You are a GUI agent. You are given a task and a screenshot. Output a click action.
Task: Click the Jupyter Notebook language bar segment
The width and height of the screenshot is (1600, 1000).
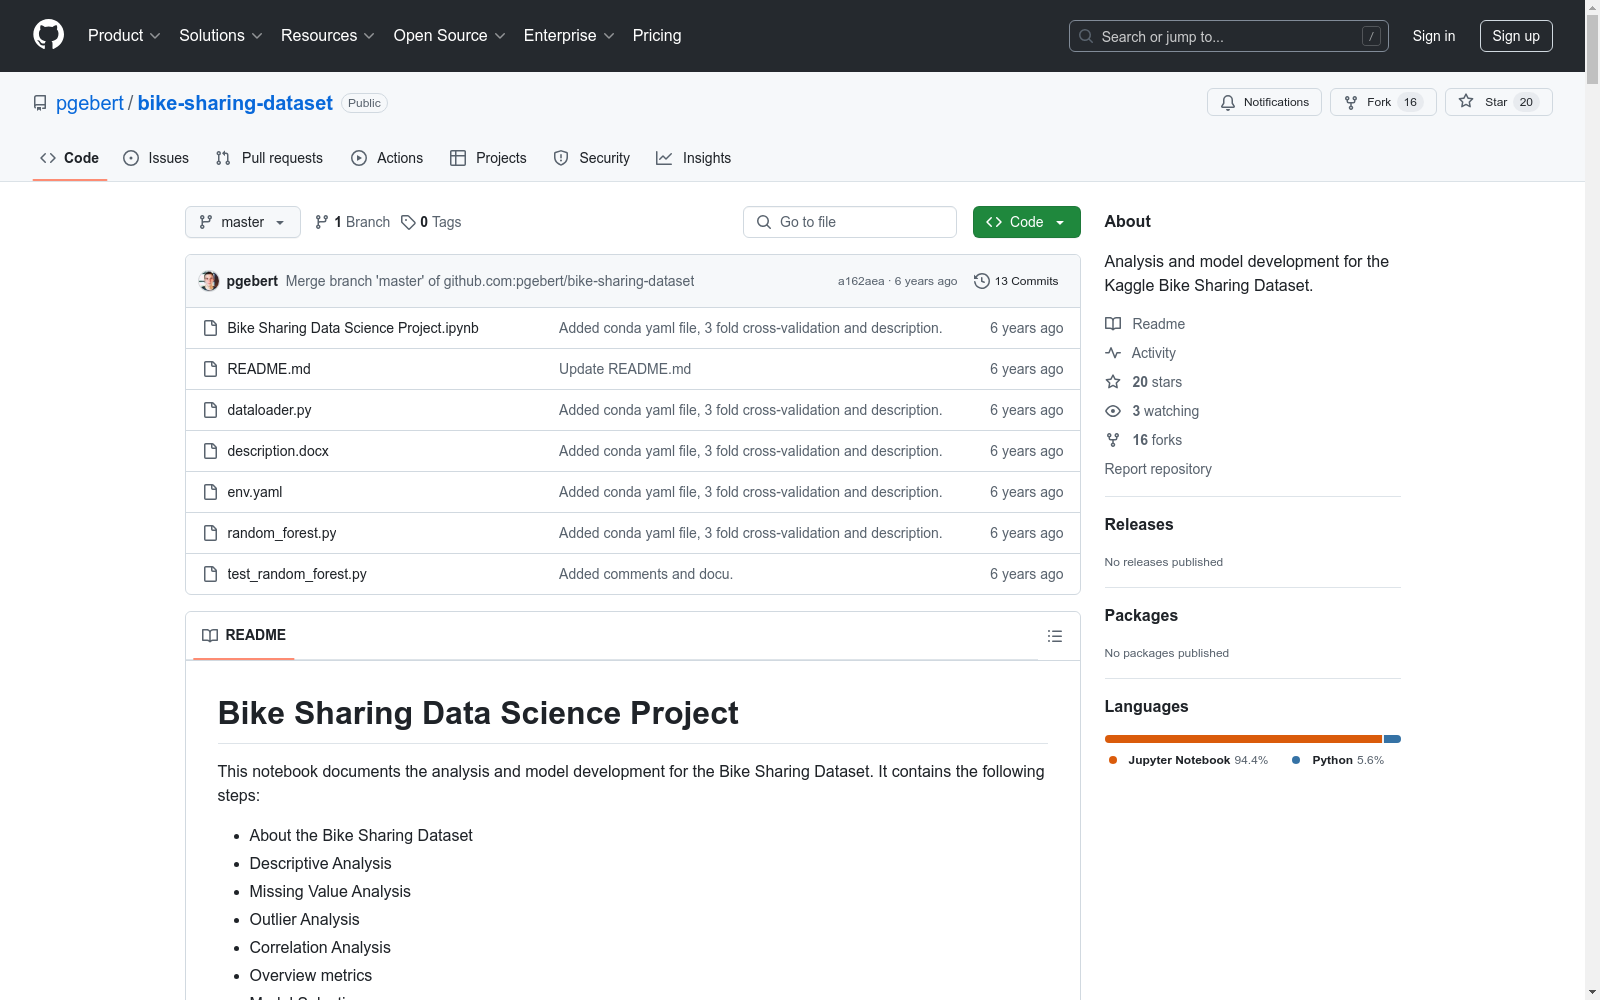[1243, 739]
